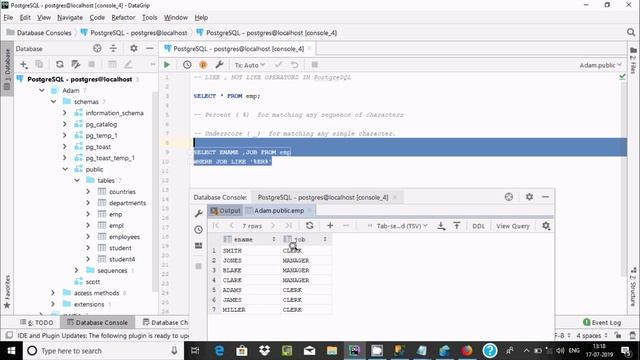Click the orange explain plan icon
Viewport: 640px width, 360px height.
(x=203, y=64)
